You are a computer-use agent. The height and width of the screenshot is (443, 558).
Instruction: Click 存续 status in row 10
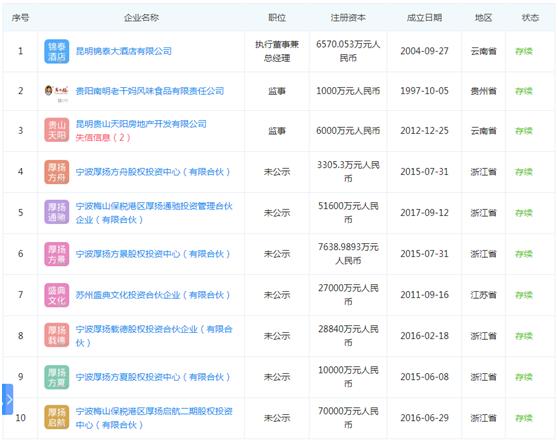pyautogui.click(x=524, y=418)
